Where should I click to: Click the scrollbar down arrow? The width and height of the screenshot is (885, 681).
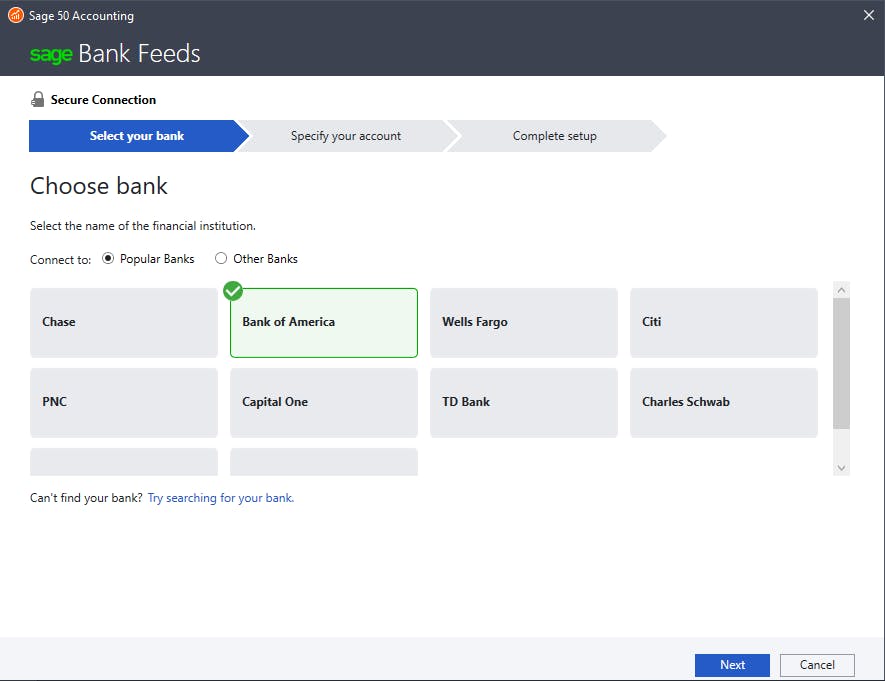pyautogui.click(x=841, y=466)
